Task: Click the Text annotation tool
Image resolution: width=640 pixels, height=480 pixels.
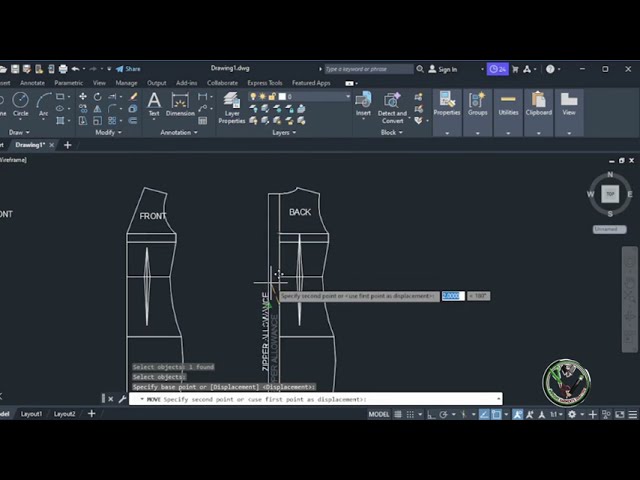Action: point(154,104)
